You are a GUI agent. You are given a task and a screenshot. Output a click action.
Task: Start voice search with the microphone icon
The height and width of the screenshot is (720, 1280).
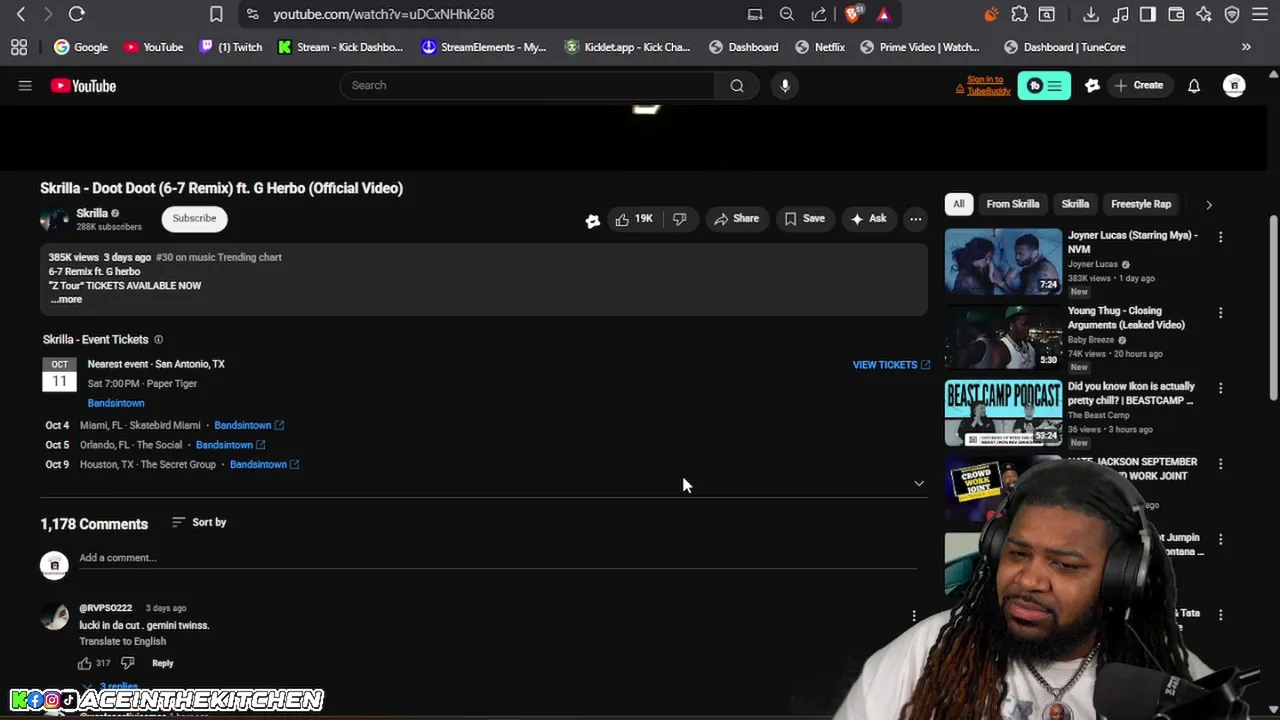point(785,85)
